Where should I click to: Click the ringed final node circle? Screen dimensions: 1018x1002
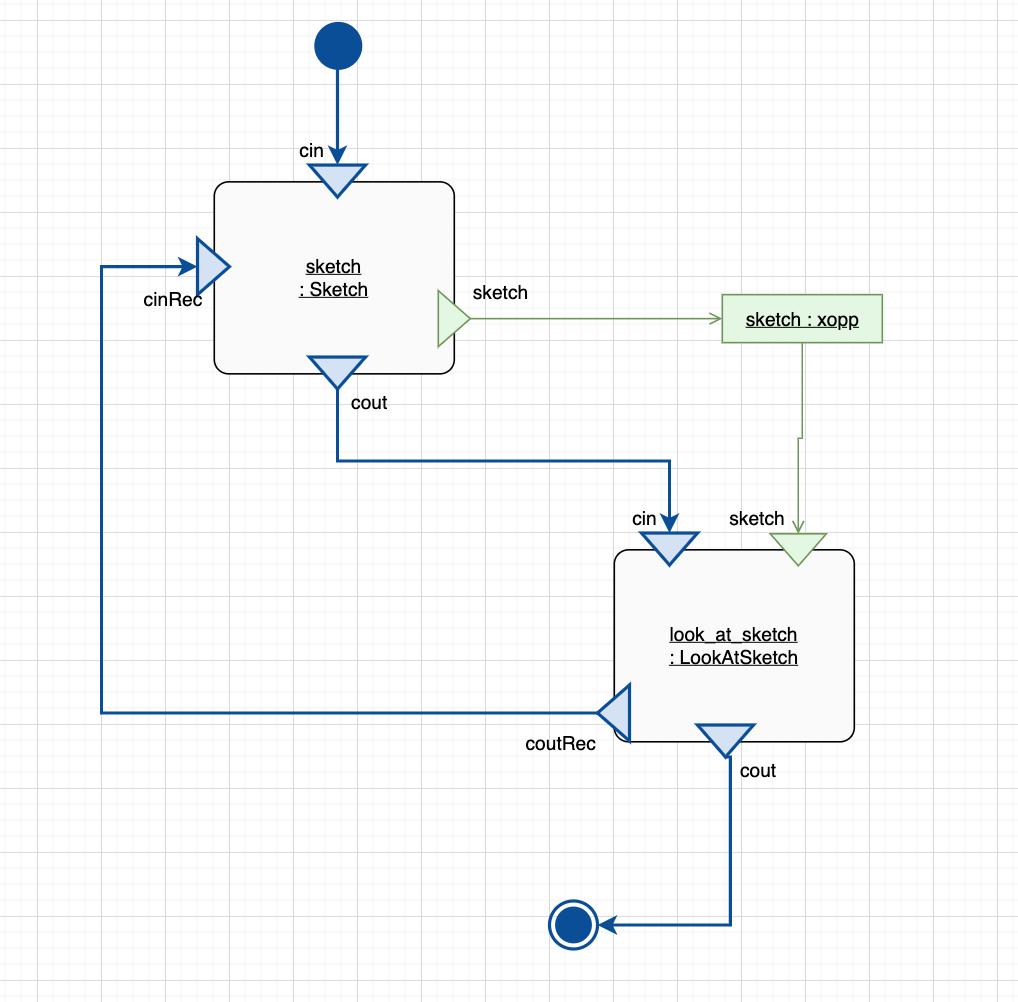click(x=573, y=924)
